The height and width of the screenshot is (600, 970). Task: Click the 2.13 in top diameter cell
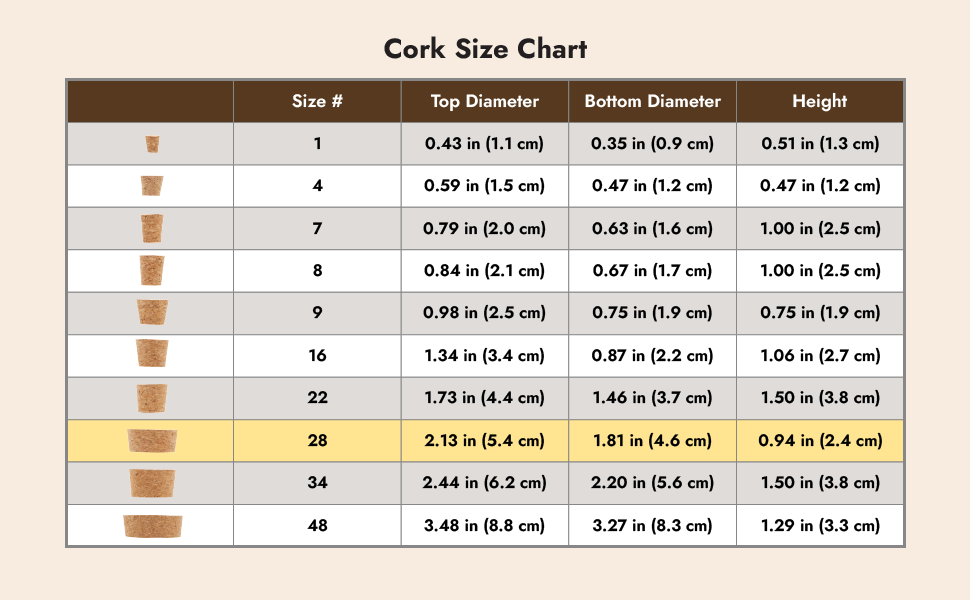pyautogui.click(x=485, y=440)
